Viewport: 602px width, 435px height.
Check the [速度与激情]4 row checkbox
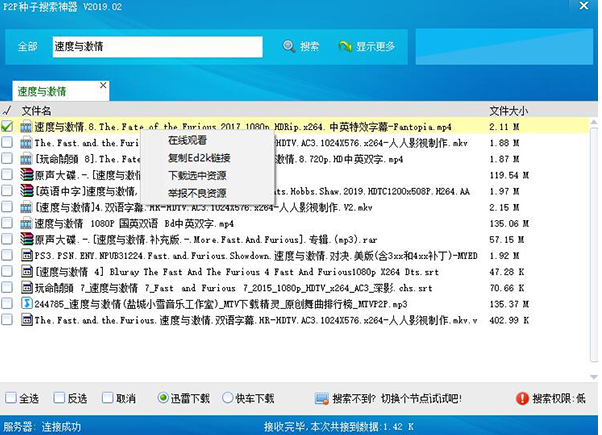(7, 207)
